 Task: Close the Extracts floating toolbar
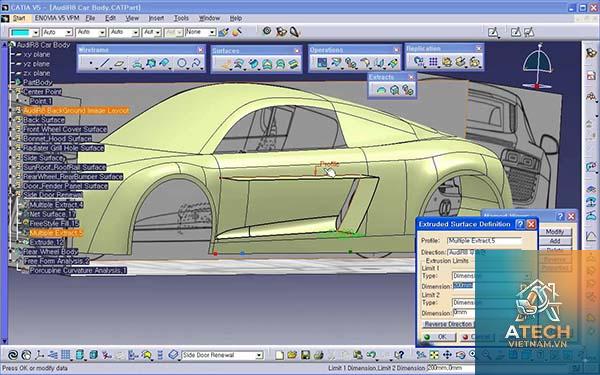[x=411, y=77]
